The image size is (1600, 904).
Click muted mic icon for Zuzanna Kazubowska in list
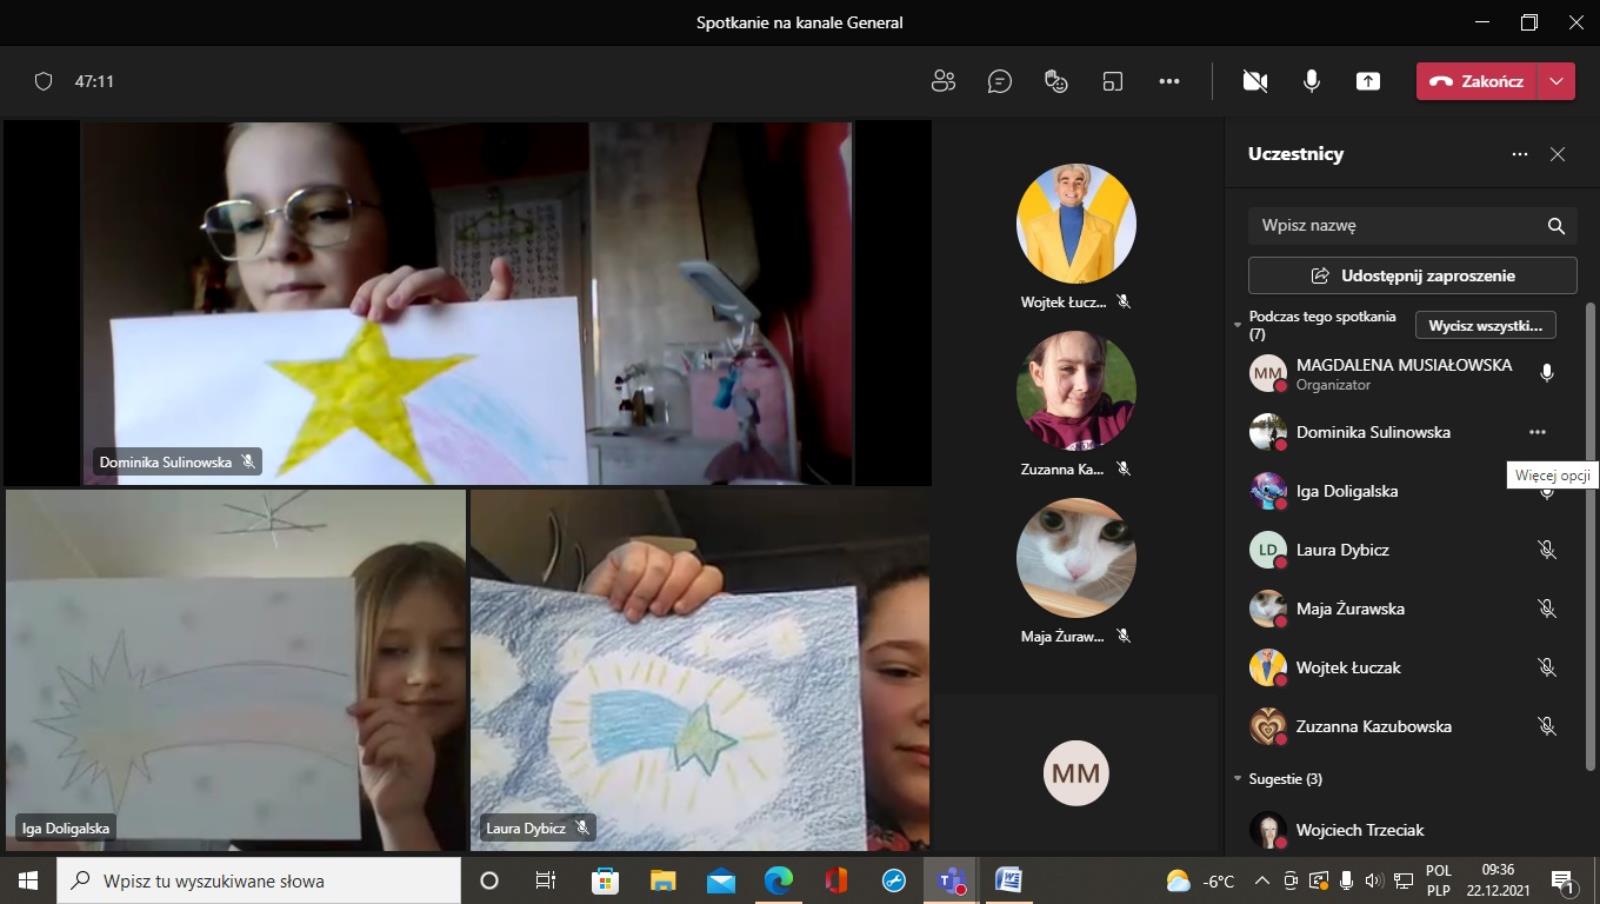point(1547,727)
